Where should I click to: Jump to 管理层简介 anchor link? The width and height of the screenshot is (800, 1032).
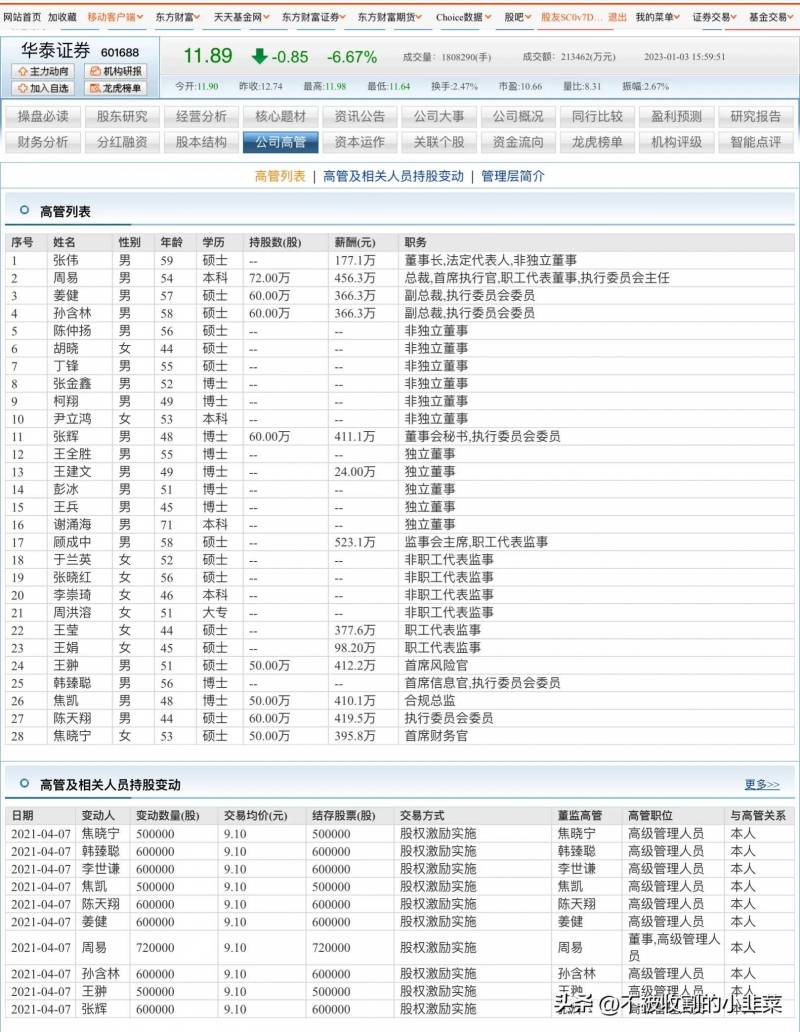pos(512,176)
